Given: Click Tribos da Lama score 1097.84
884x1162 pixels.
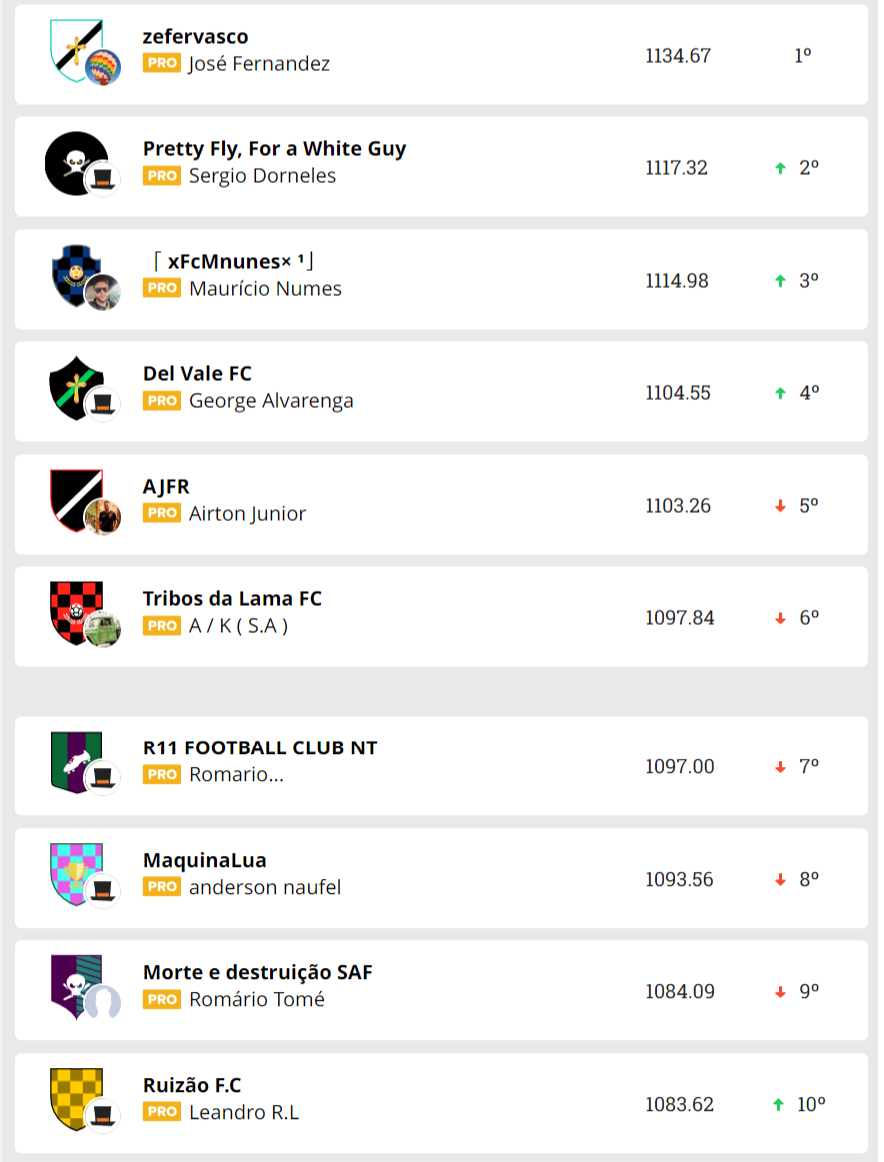Looking at the screenshot, I should click(x=680, y=618).
